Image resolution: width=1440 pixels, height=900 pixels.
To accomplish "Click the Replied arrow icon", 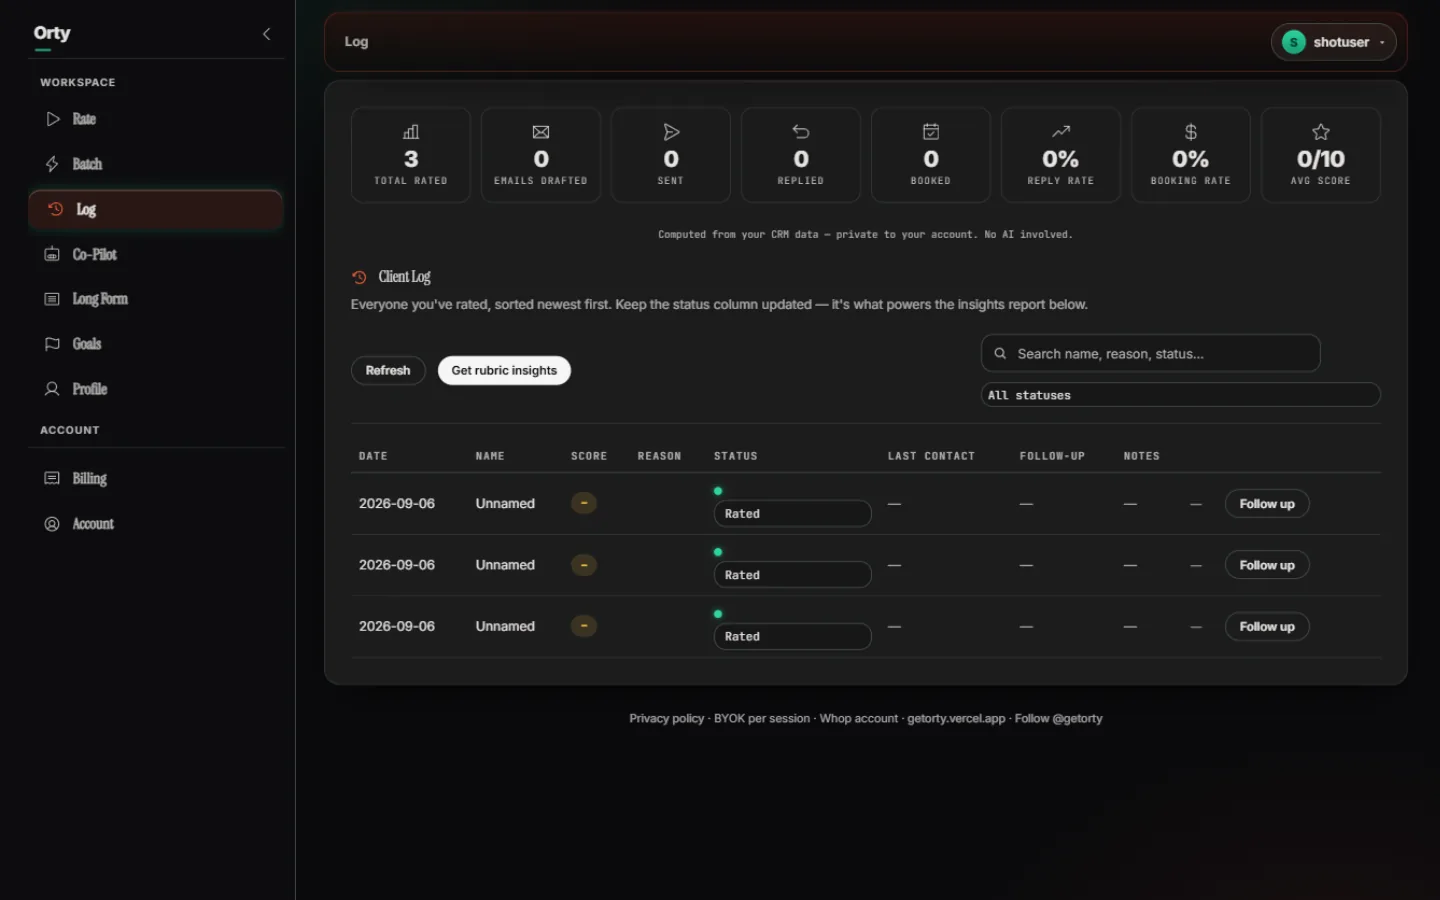I will point(801,132).
